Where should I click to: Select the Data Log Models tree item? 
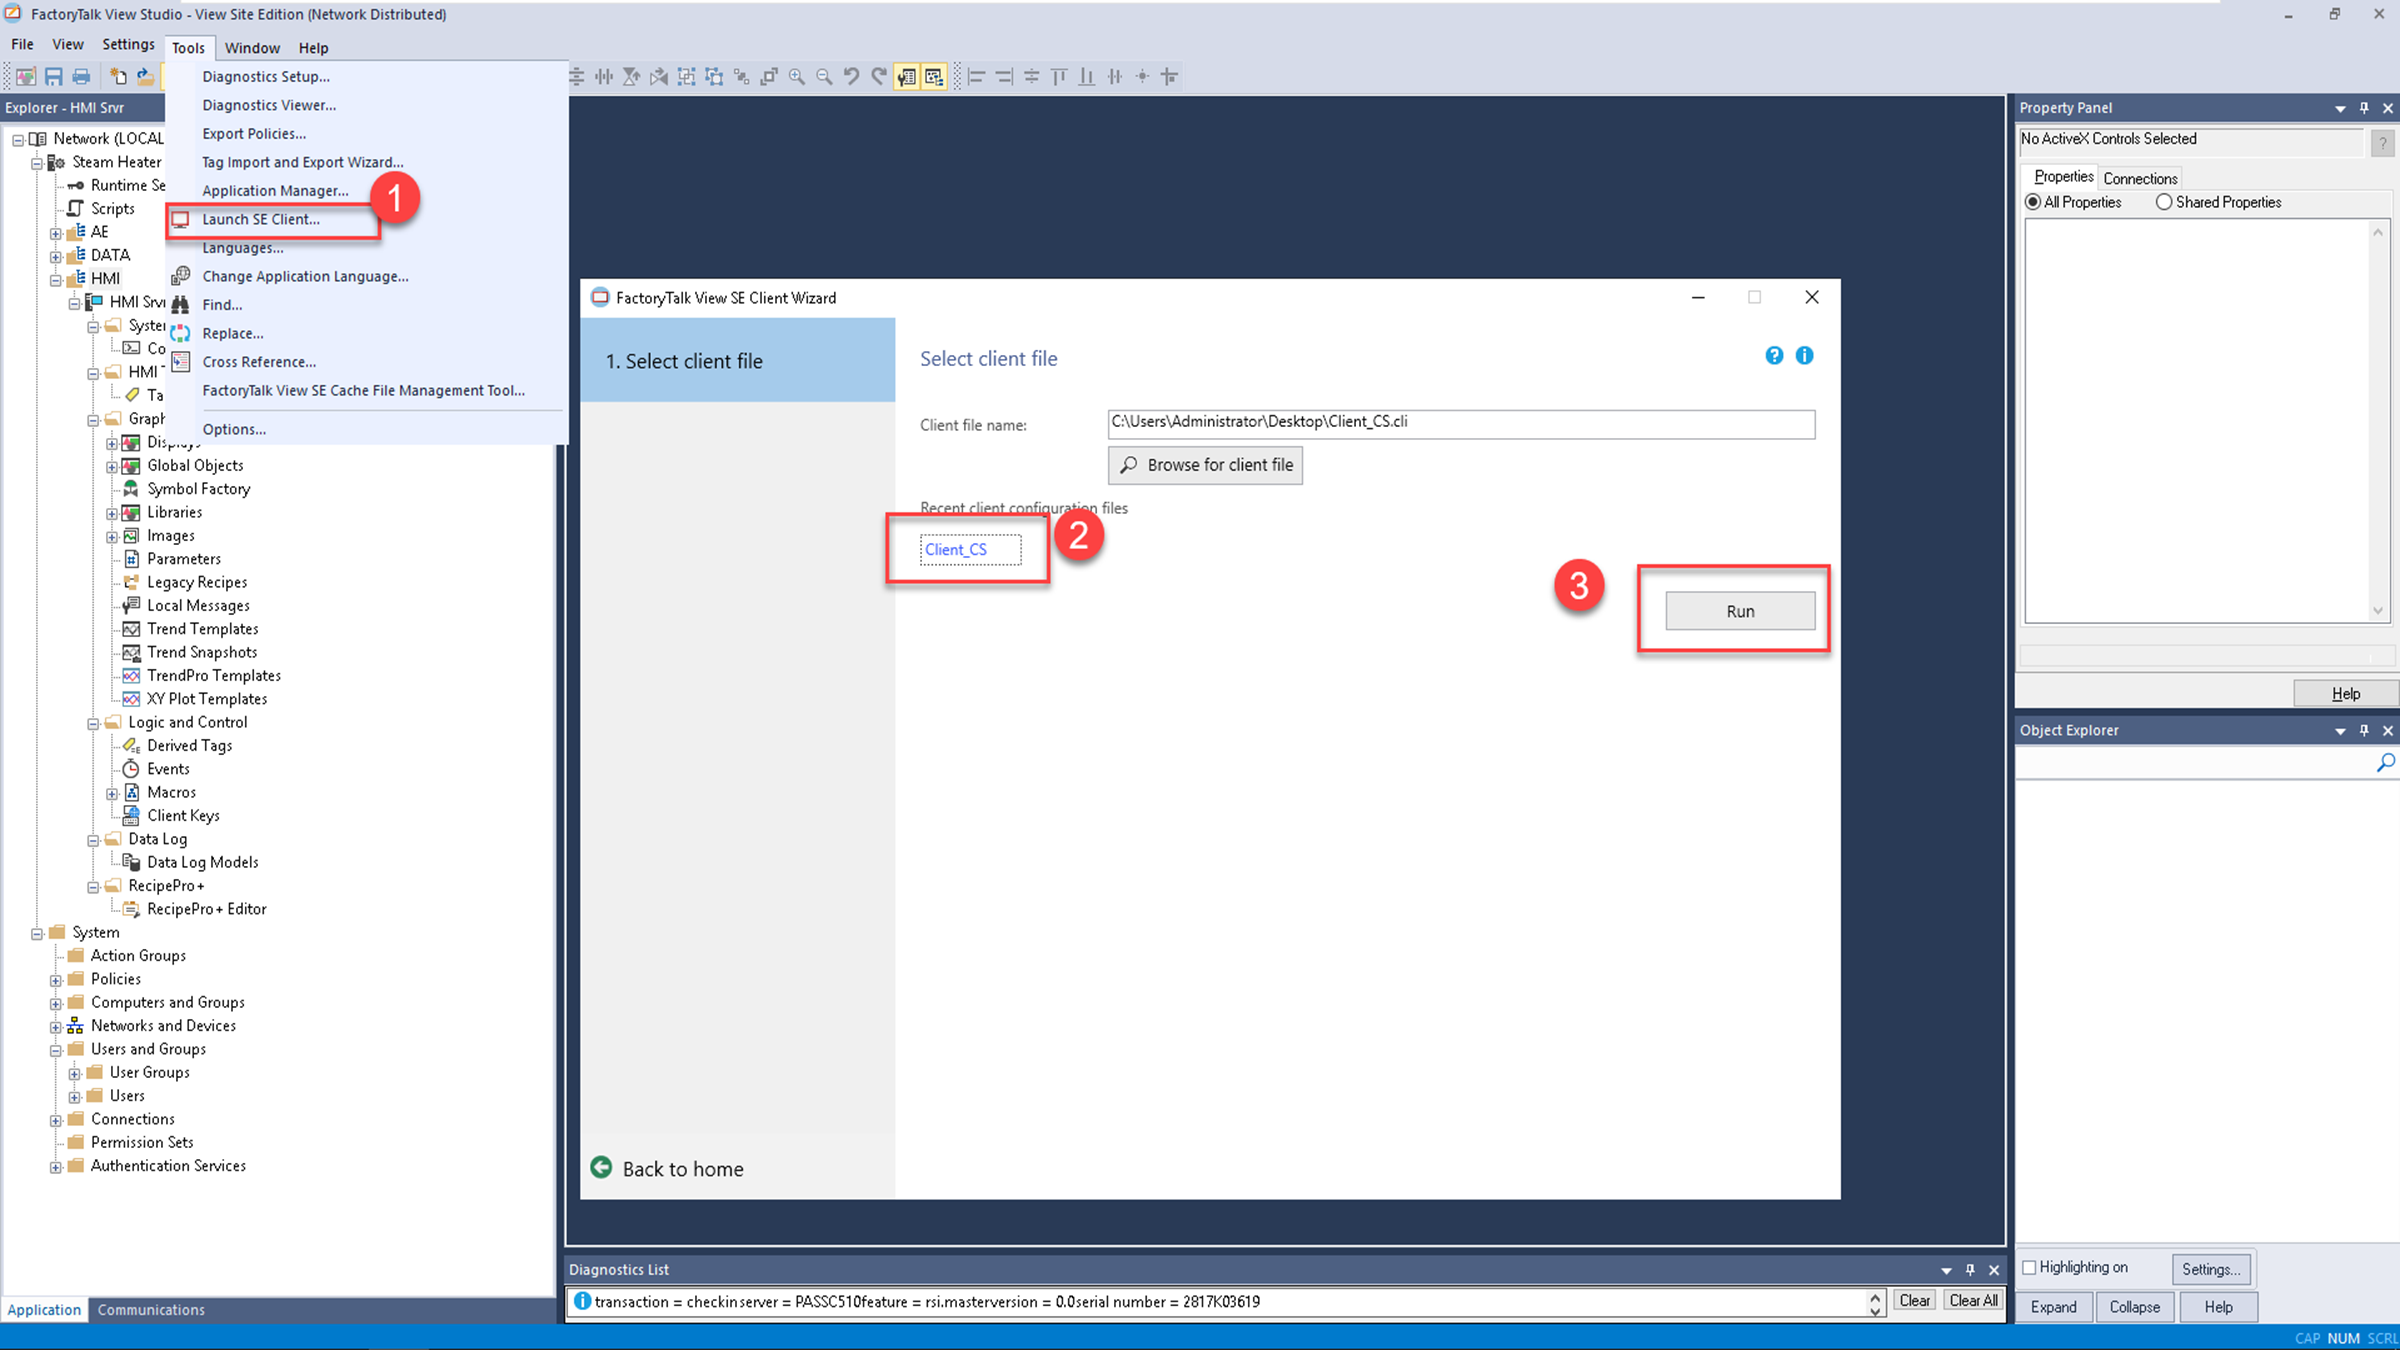pyautogui.click(x=203, y=862)
